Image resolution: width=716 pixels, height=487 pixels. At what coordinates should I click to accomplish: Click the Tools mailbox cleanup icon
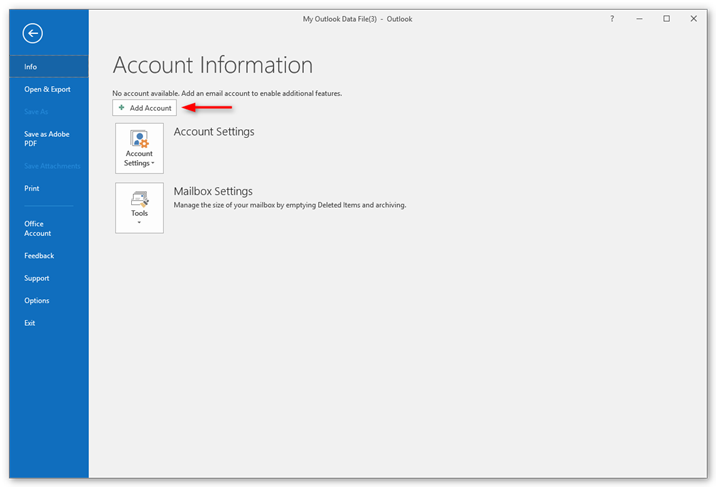point(139,199)
